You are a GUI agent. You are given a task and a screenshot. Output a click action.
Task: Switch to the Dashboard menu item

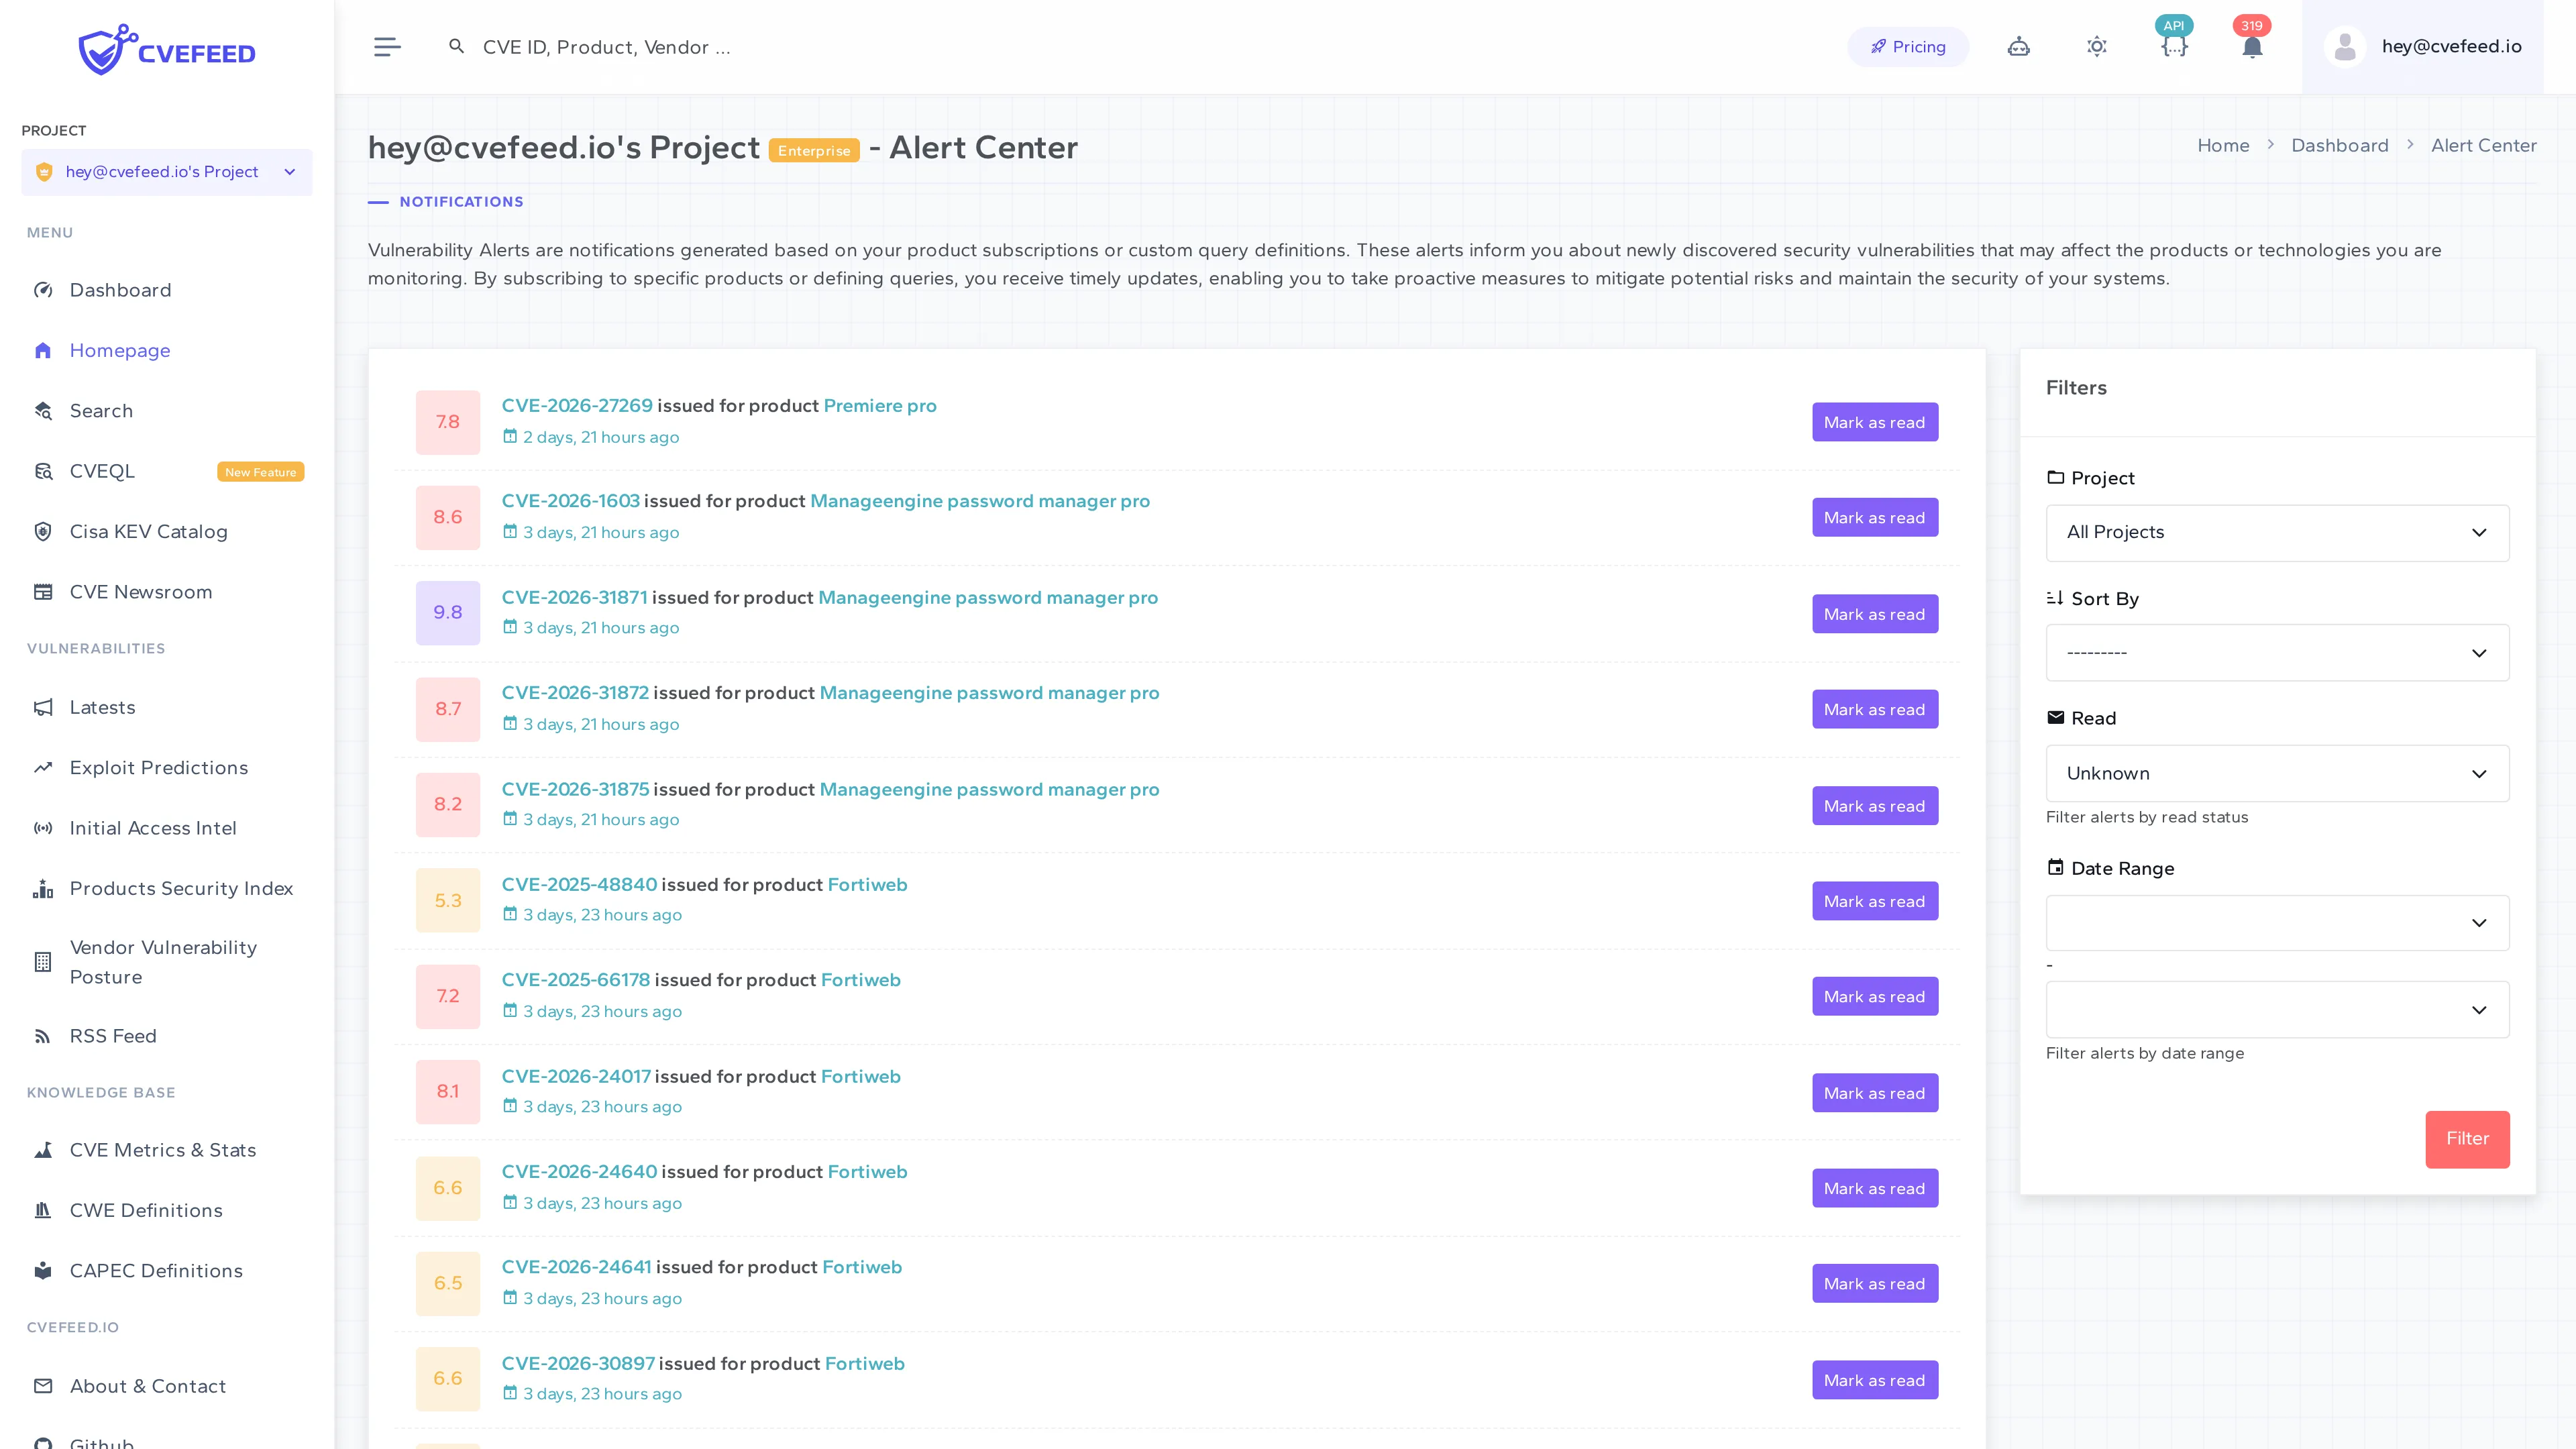pos(120,290)
